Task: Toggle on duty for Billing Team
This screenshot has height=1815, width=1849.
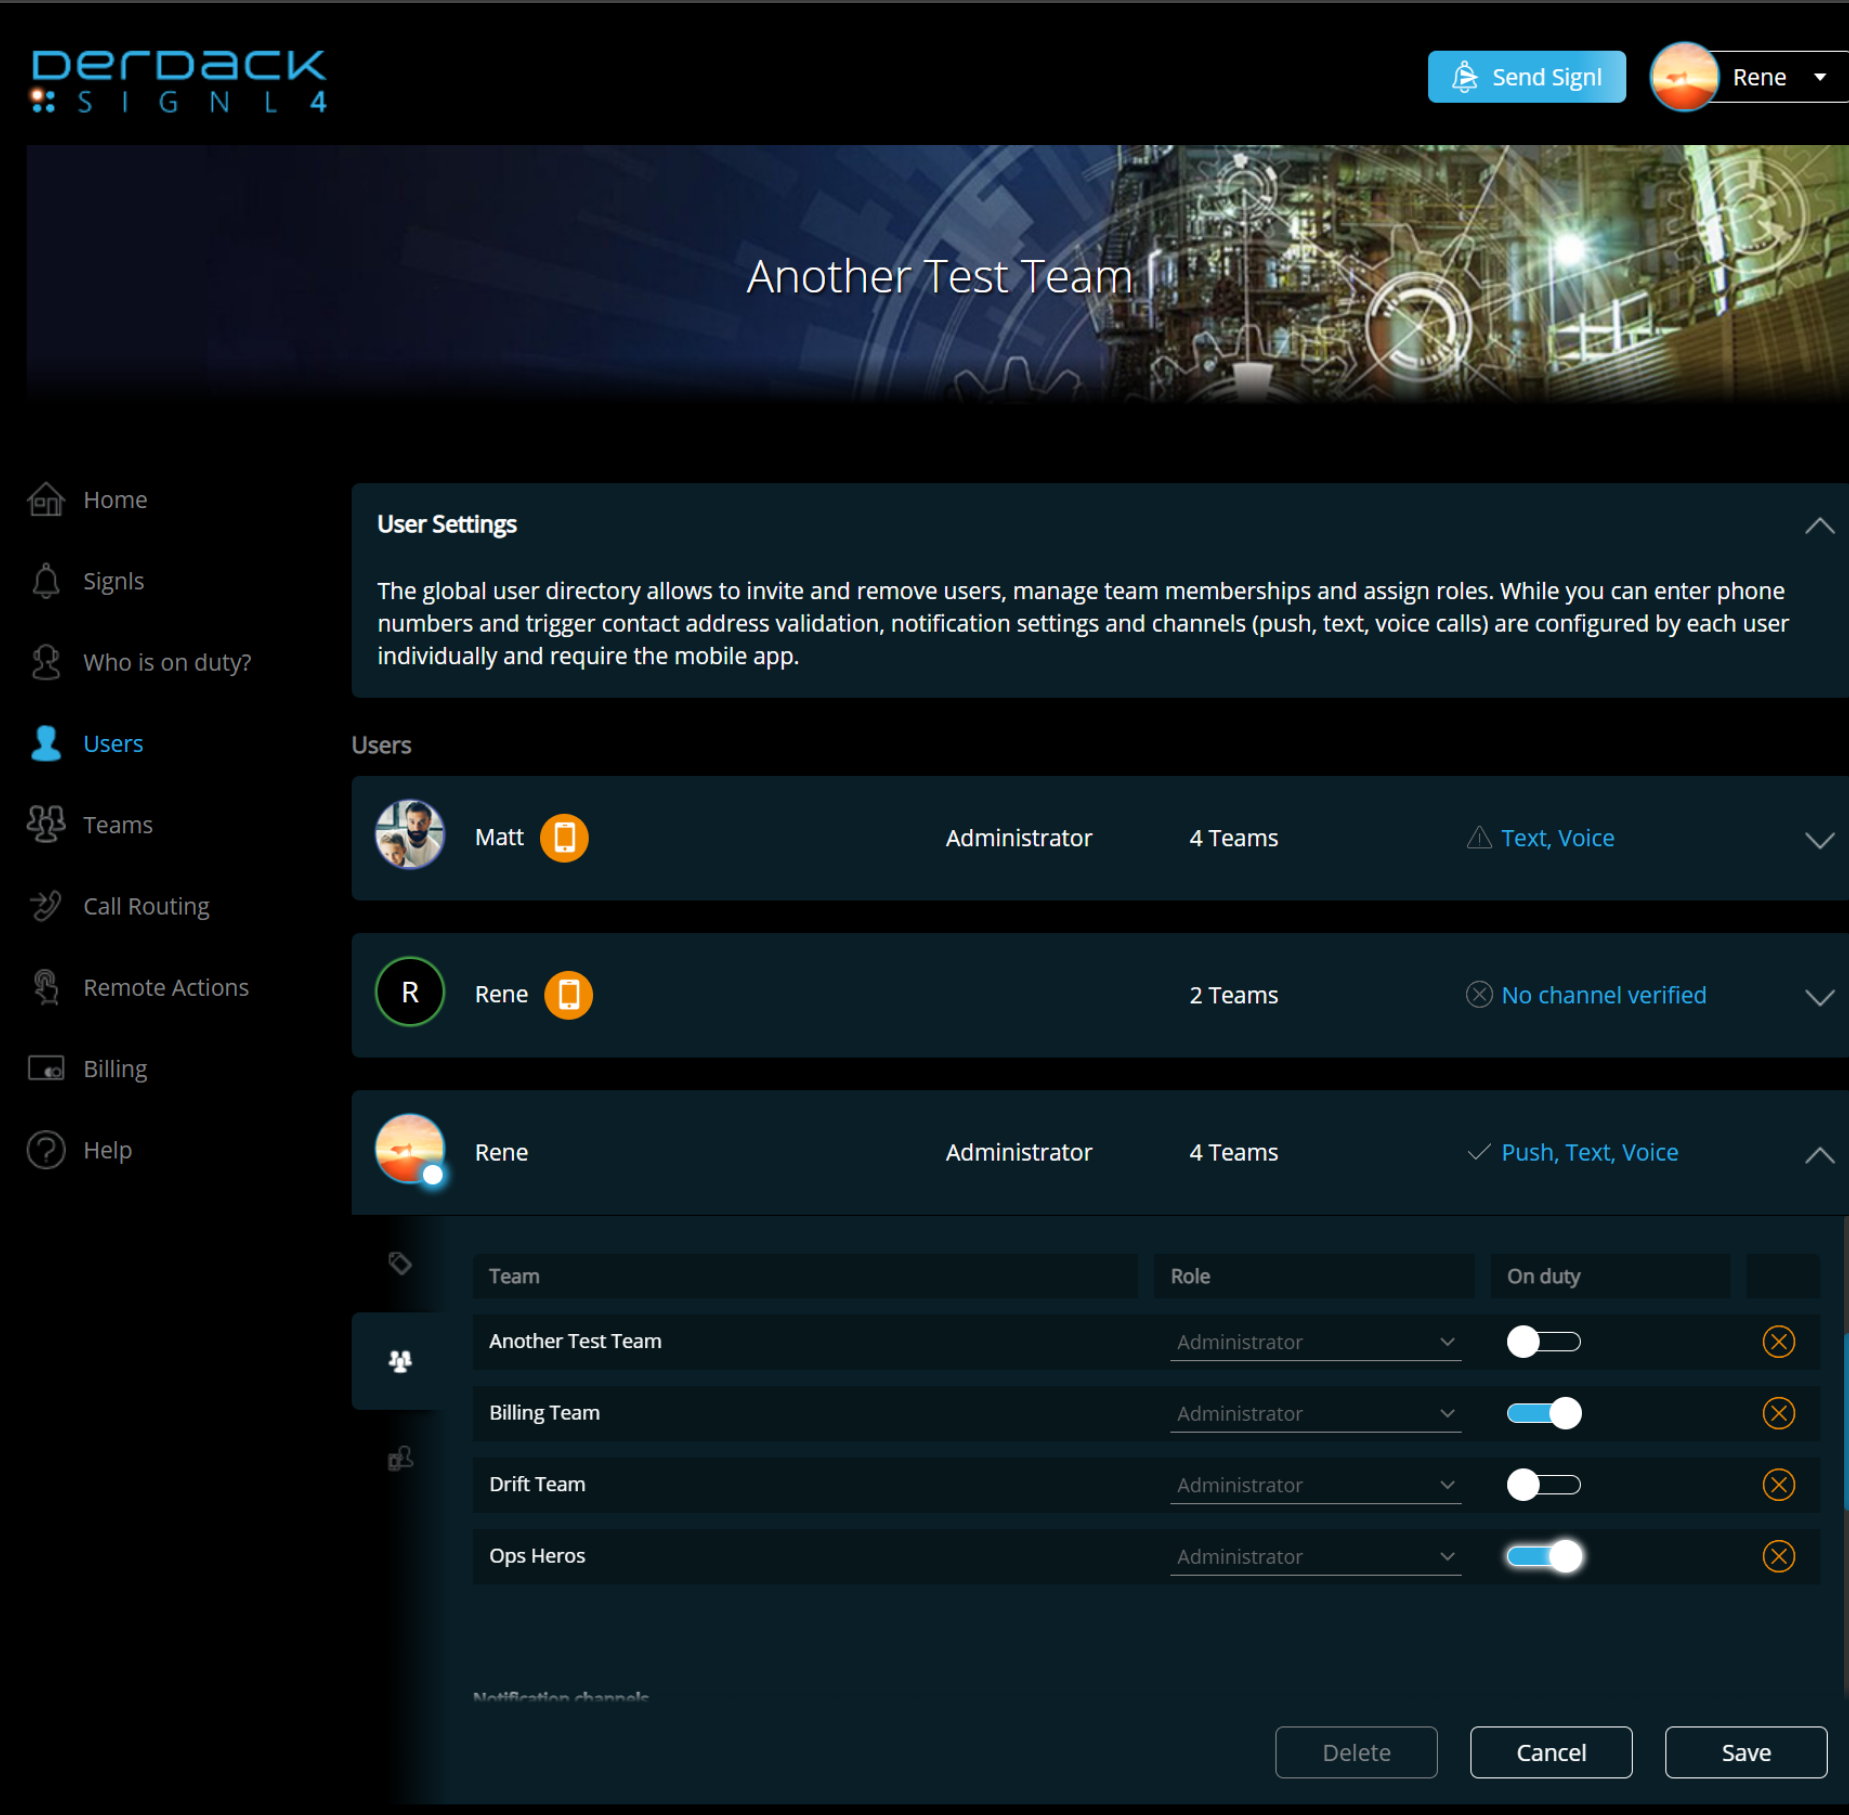Action: coord(1544,1413)
